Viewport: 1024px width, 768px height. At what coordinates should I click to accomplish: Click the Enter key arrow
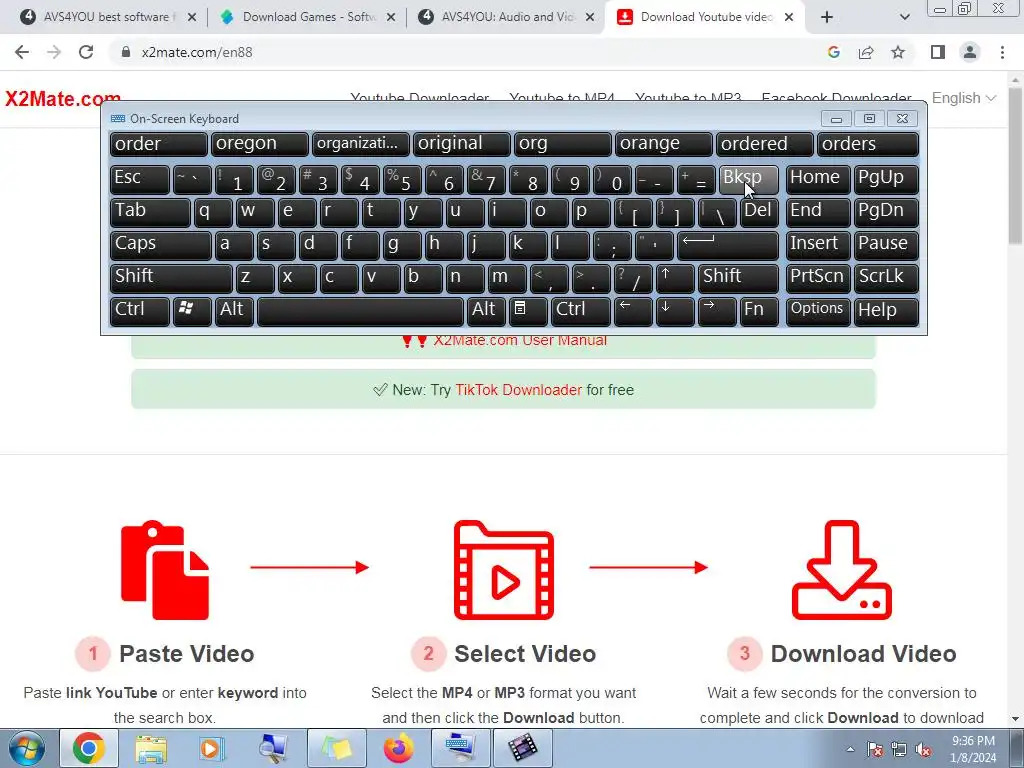[728, 246]
